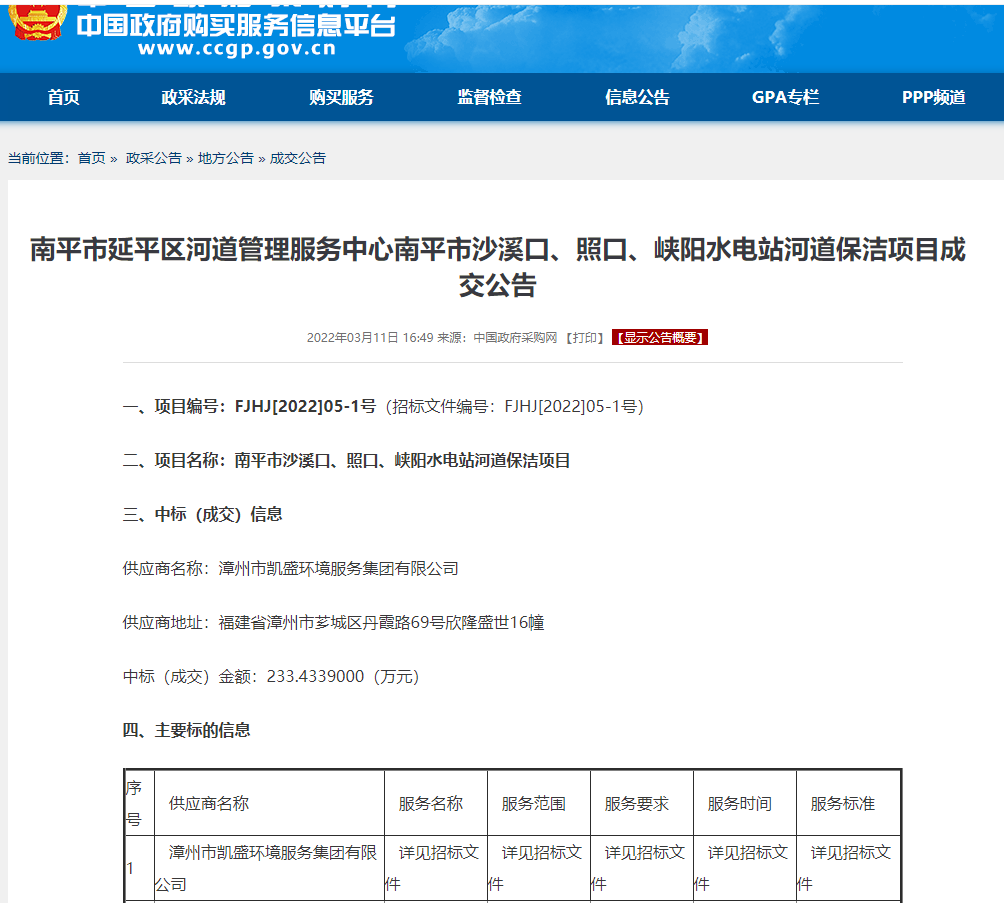
Task: Click 详见招标文件 under 服务名称 column
Action: coord(436,868)
